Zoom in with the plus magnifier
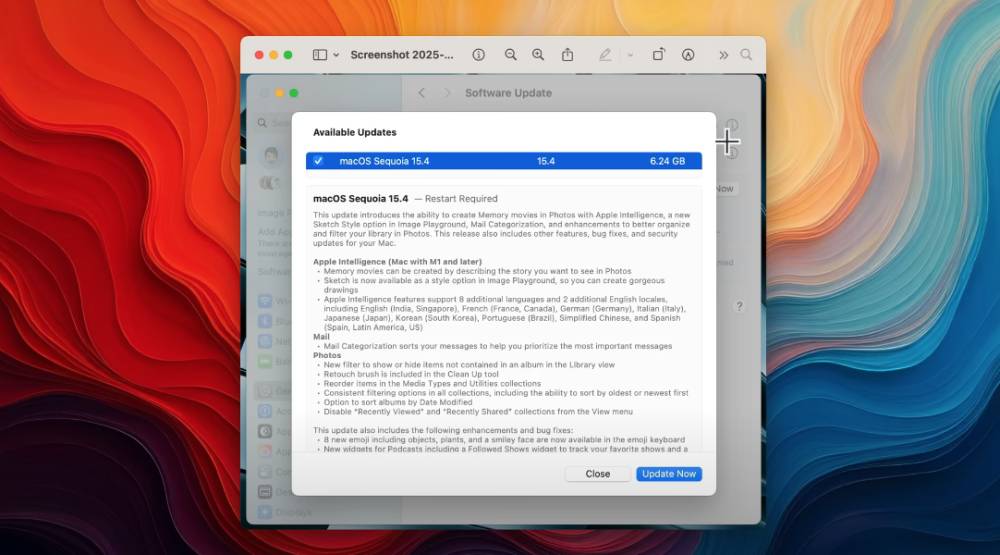This screenshot has width=1000, height=555. [538, 55]
